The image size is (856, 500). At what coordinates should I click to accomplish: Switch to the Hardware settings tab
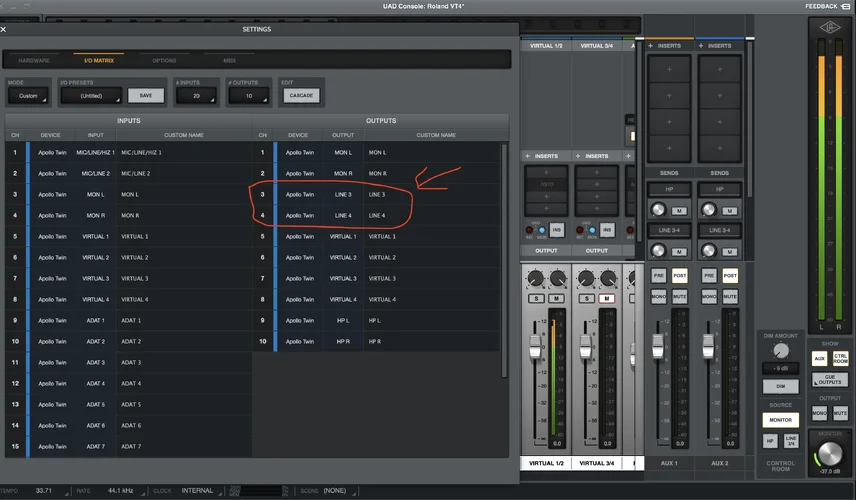click(34, 61)
